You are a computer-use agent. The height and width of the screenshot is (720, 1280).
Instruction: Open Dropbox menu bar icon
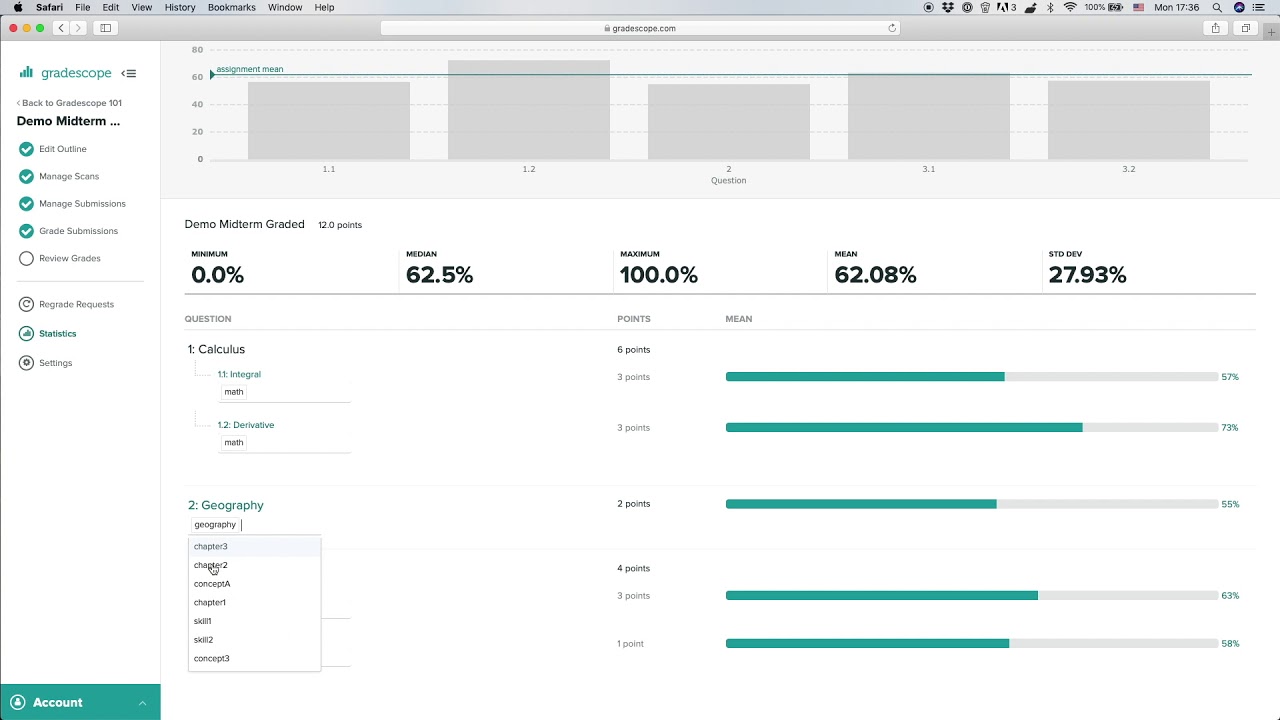(949, 7)
